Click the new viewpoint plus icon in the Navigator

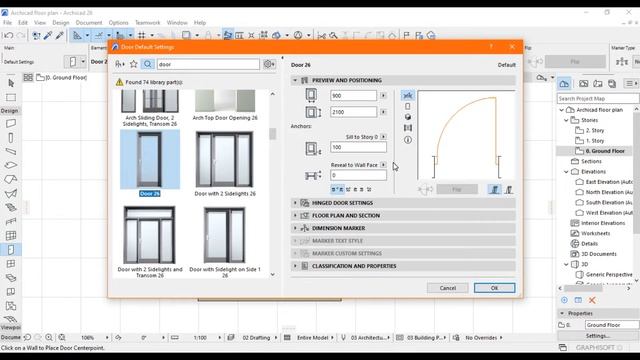click(x=564, y=300)
